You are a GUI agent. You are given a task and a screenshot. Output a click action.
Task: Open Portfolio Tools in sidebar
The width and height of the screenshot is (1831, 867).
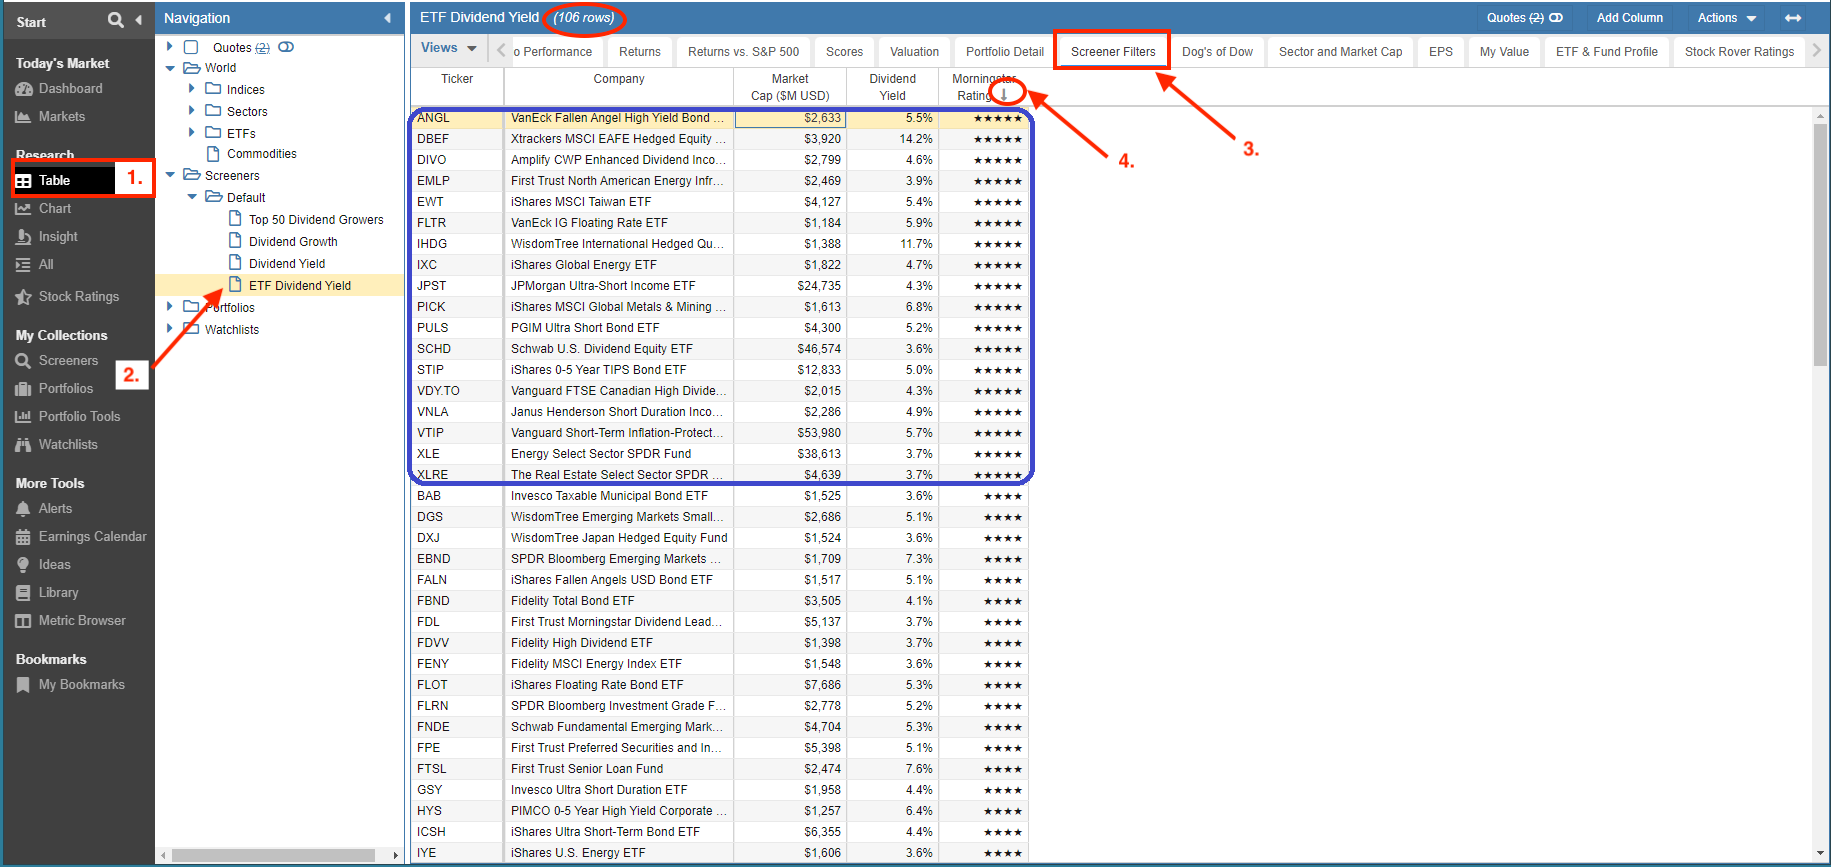click(68, 417)
